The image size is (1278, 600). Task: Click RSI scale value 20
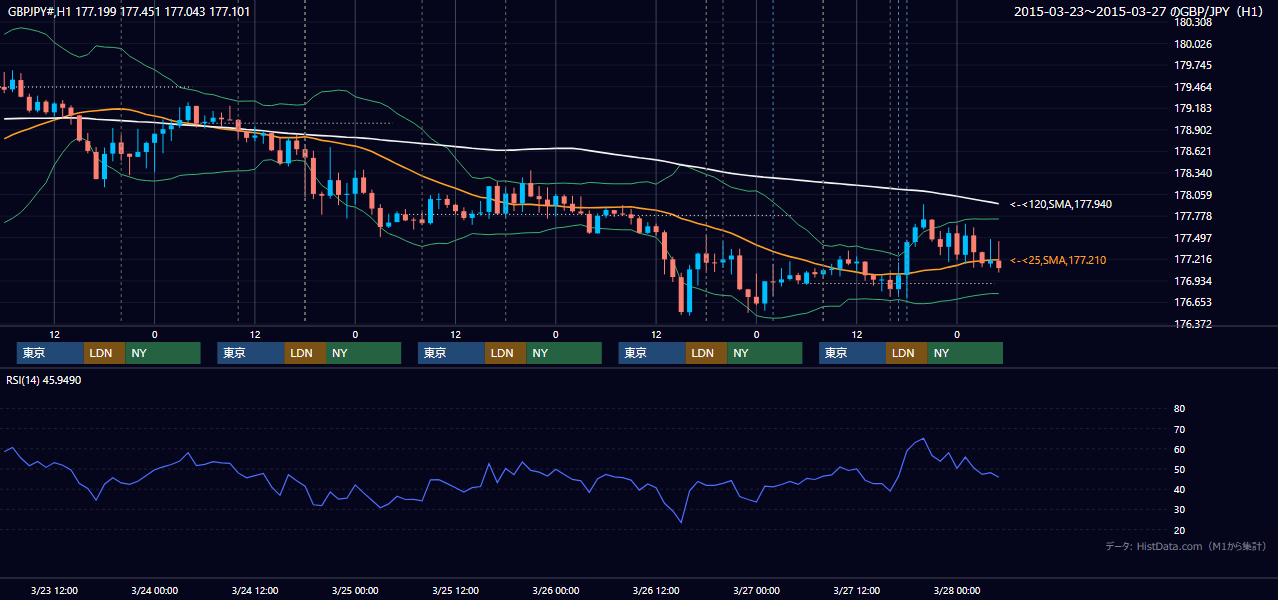click(1179, 530)
